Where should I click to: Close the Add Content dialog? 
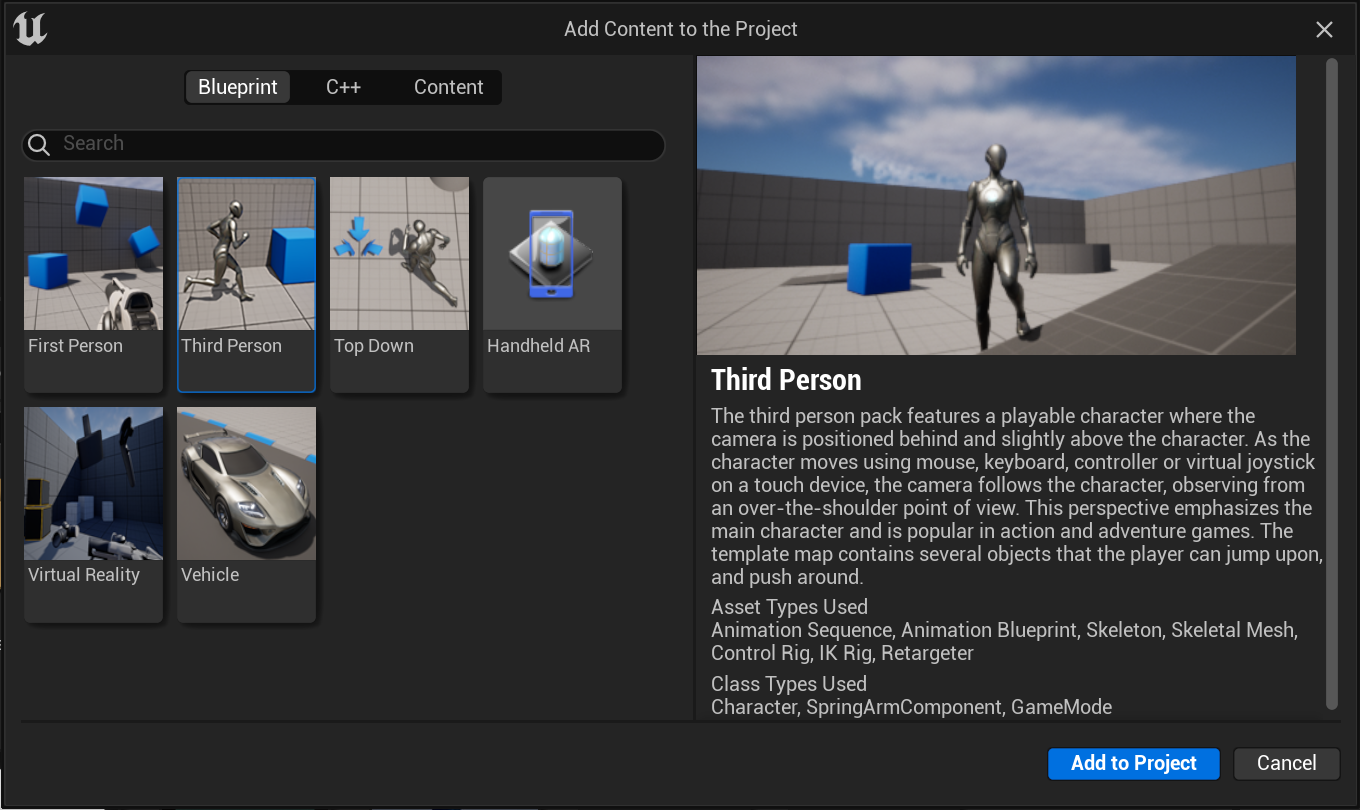[x=1325, y=30]
